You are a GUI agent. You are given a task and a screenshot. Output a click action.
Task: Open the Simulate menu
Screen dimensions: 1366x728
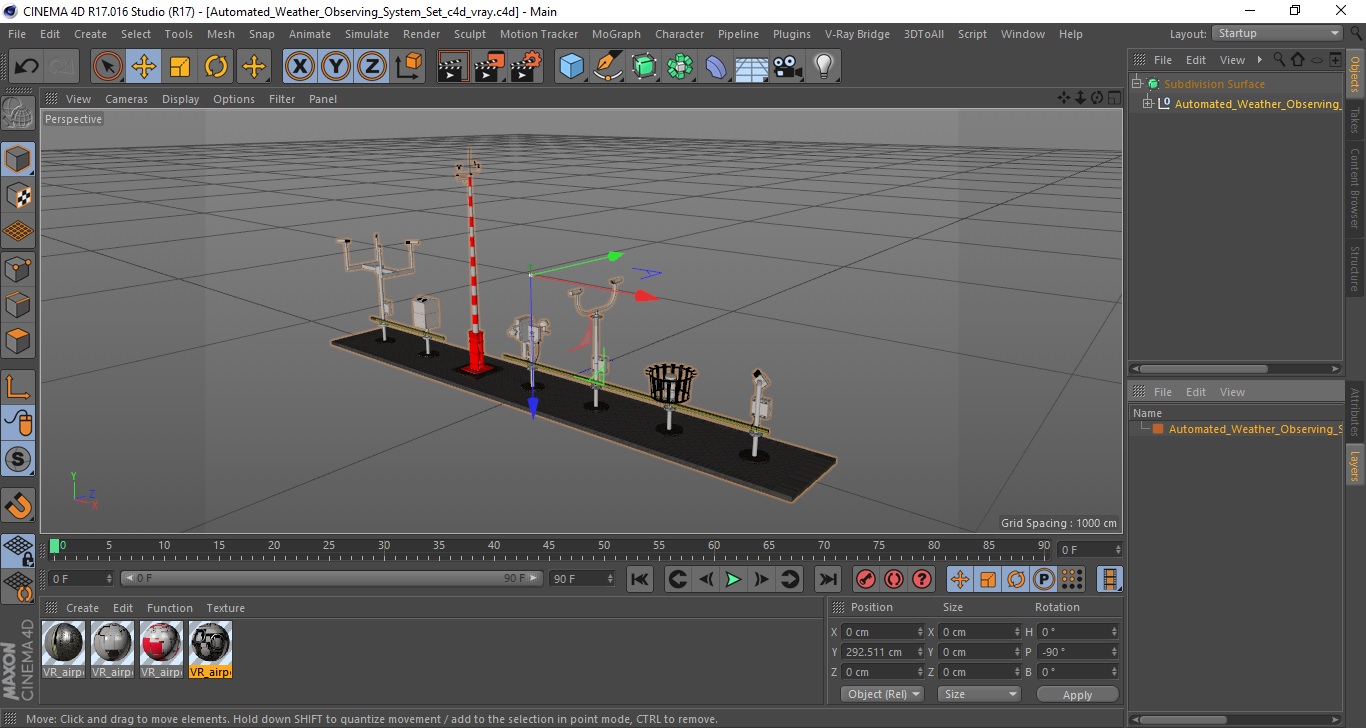click(x=367, y=34)
